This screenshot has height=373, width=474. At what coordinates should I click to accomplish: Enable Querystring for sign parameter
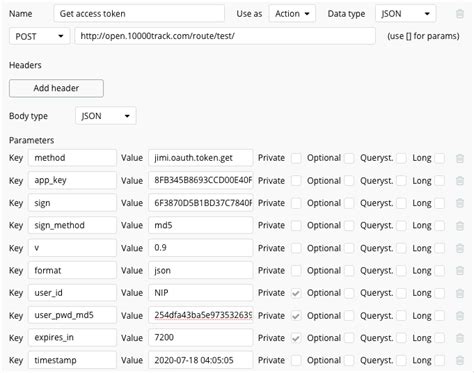point(401,203)
